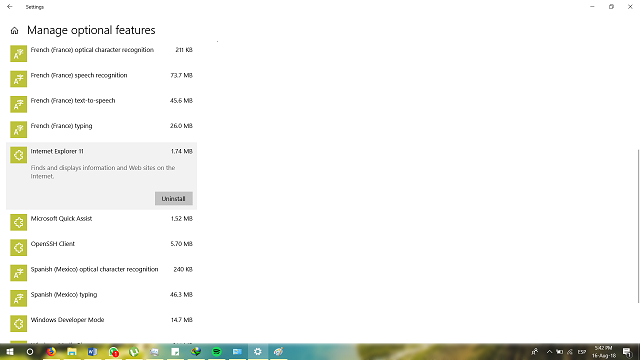Open the battery status tray icon
This screenshot has width=640, height=360.
(x=560, y=351)
